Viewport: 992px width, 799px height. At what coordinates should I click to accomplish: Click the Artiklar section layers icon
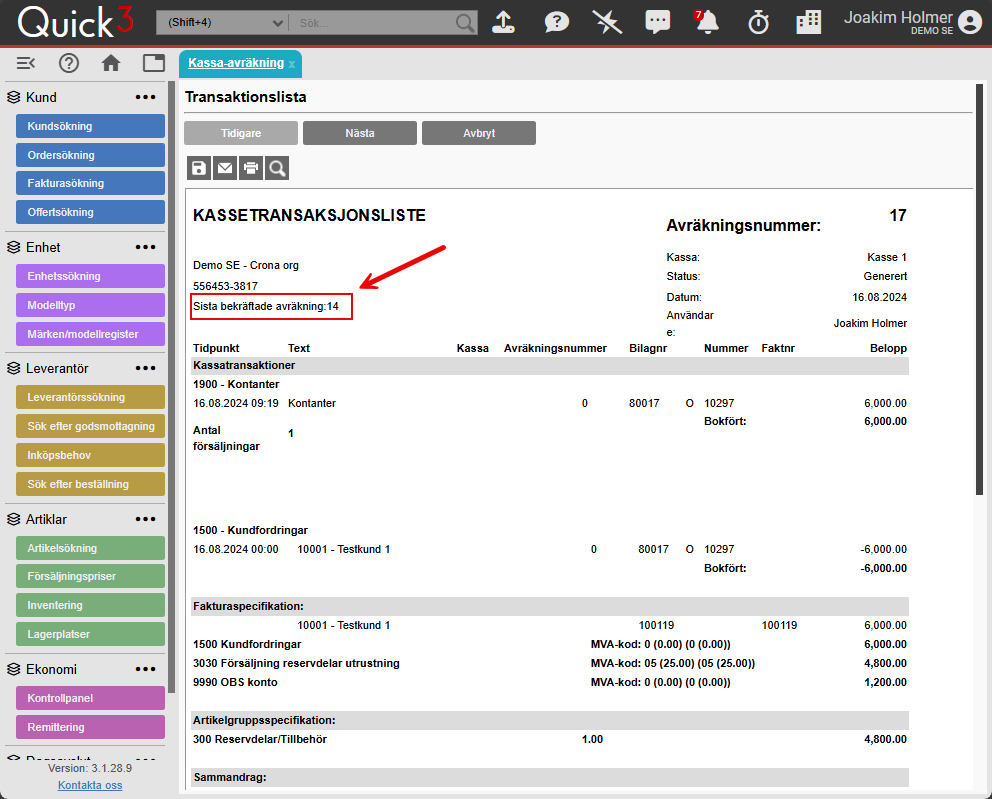(x=14, y=519)
